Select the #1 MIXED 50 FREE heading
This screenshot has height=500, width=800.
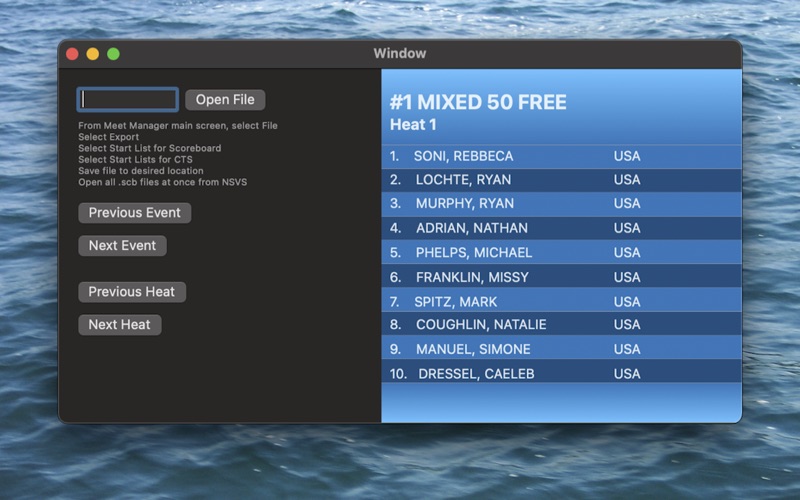pyautogui.click(x=478, y=102)
